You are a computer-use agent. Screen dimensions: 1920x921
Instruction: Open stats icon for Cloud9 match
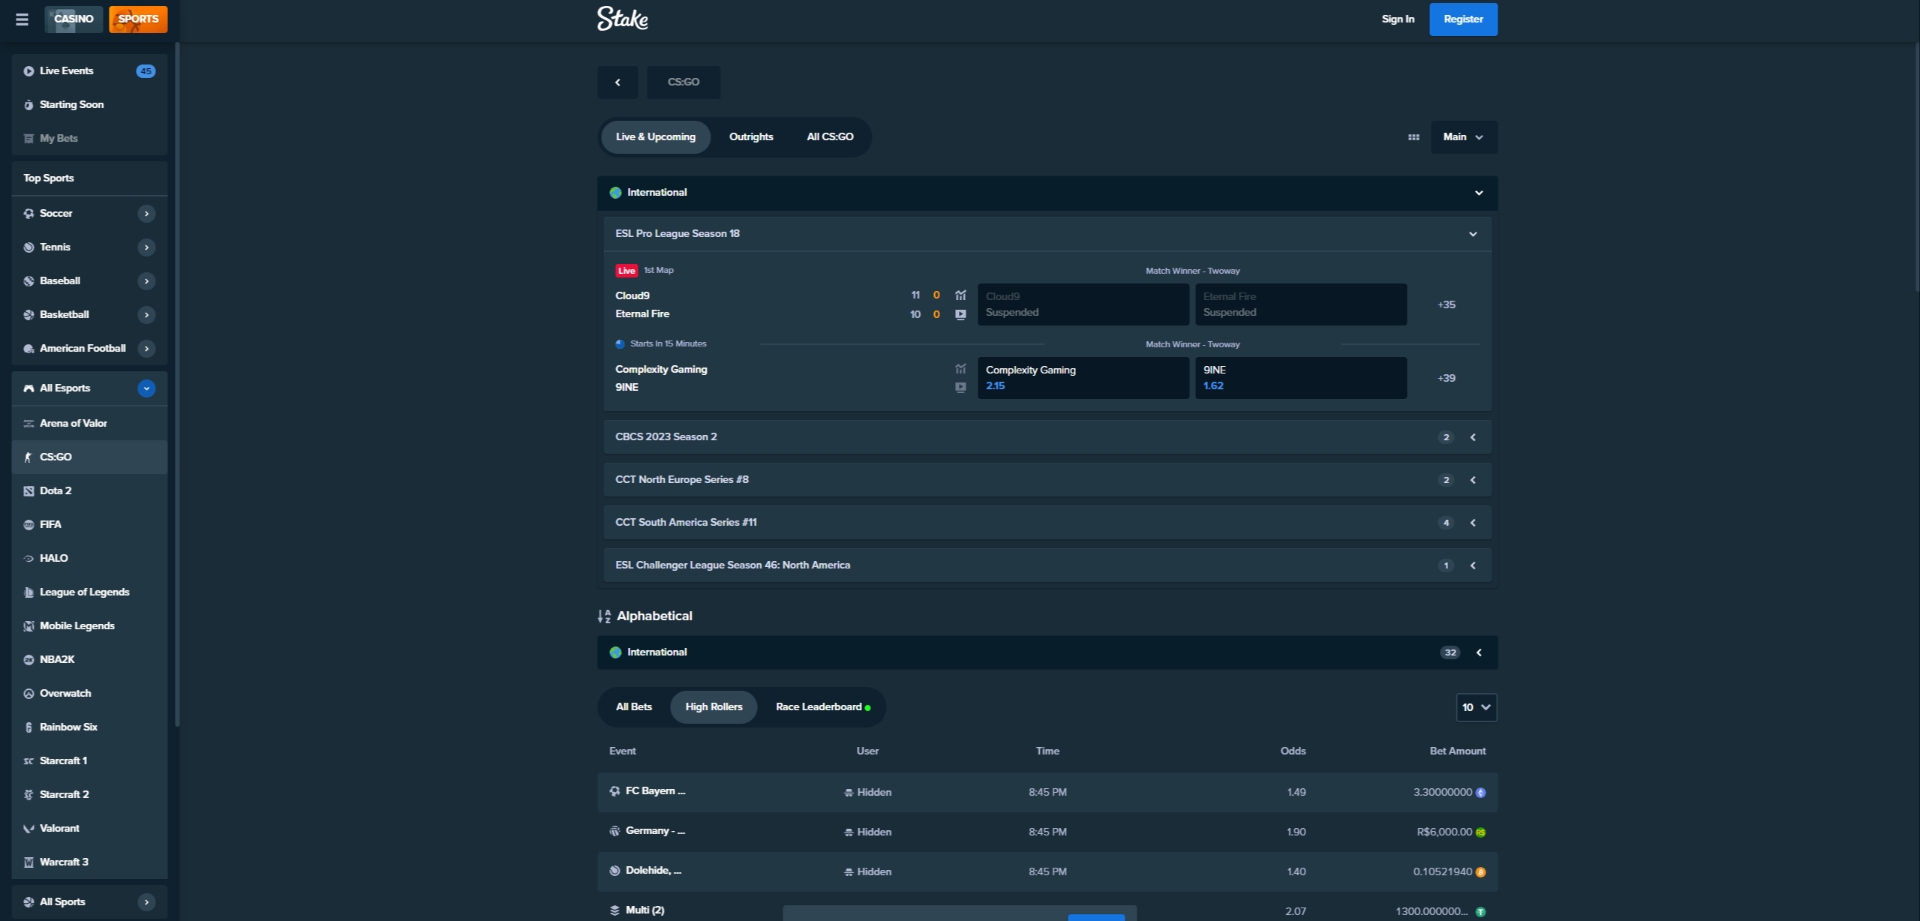960,295
